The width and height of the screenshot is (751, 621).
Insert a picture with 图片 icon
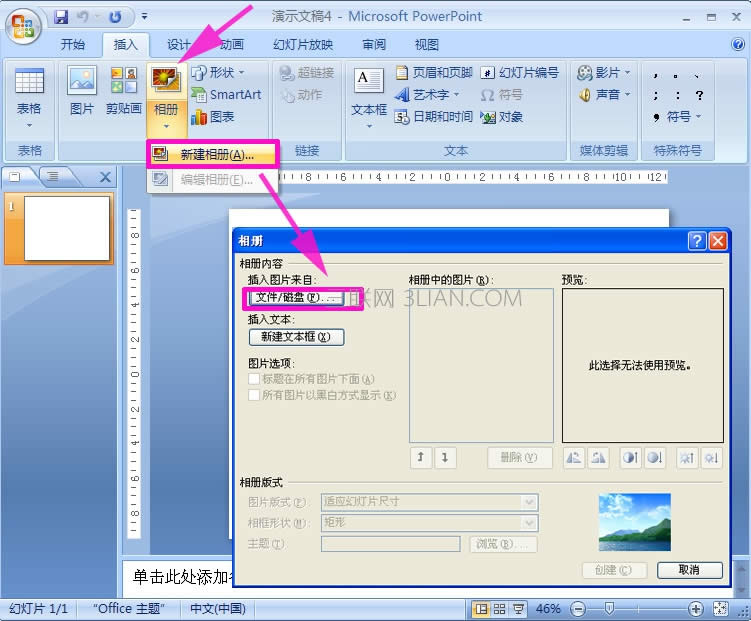[81, 80]
